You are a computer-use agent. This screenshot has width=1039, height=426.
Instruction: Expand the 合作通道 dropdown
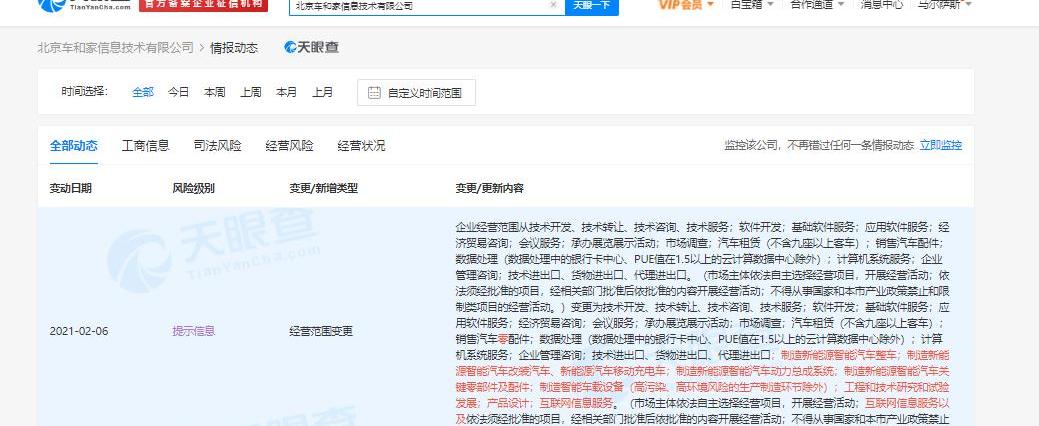coord(818,5)
